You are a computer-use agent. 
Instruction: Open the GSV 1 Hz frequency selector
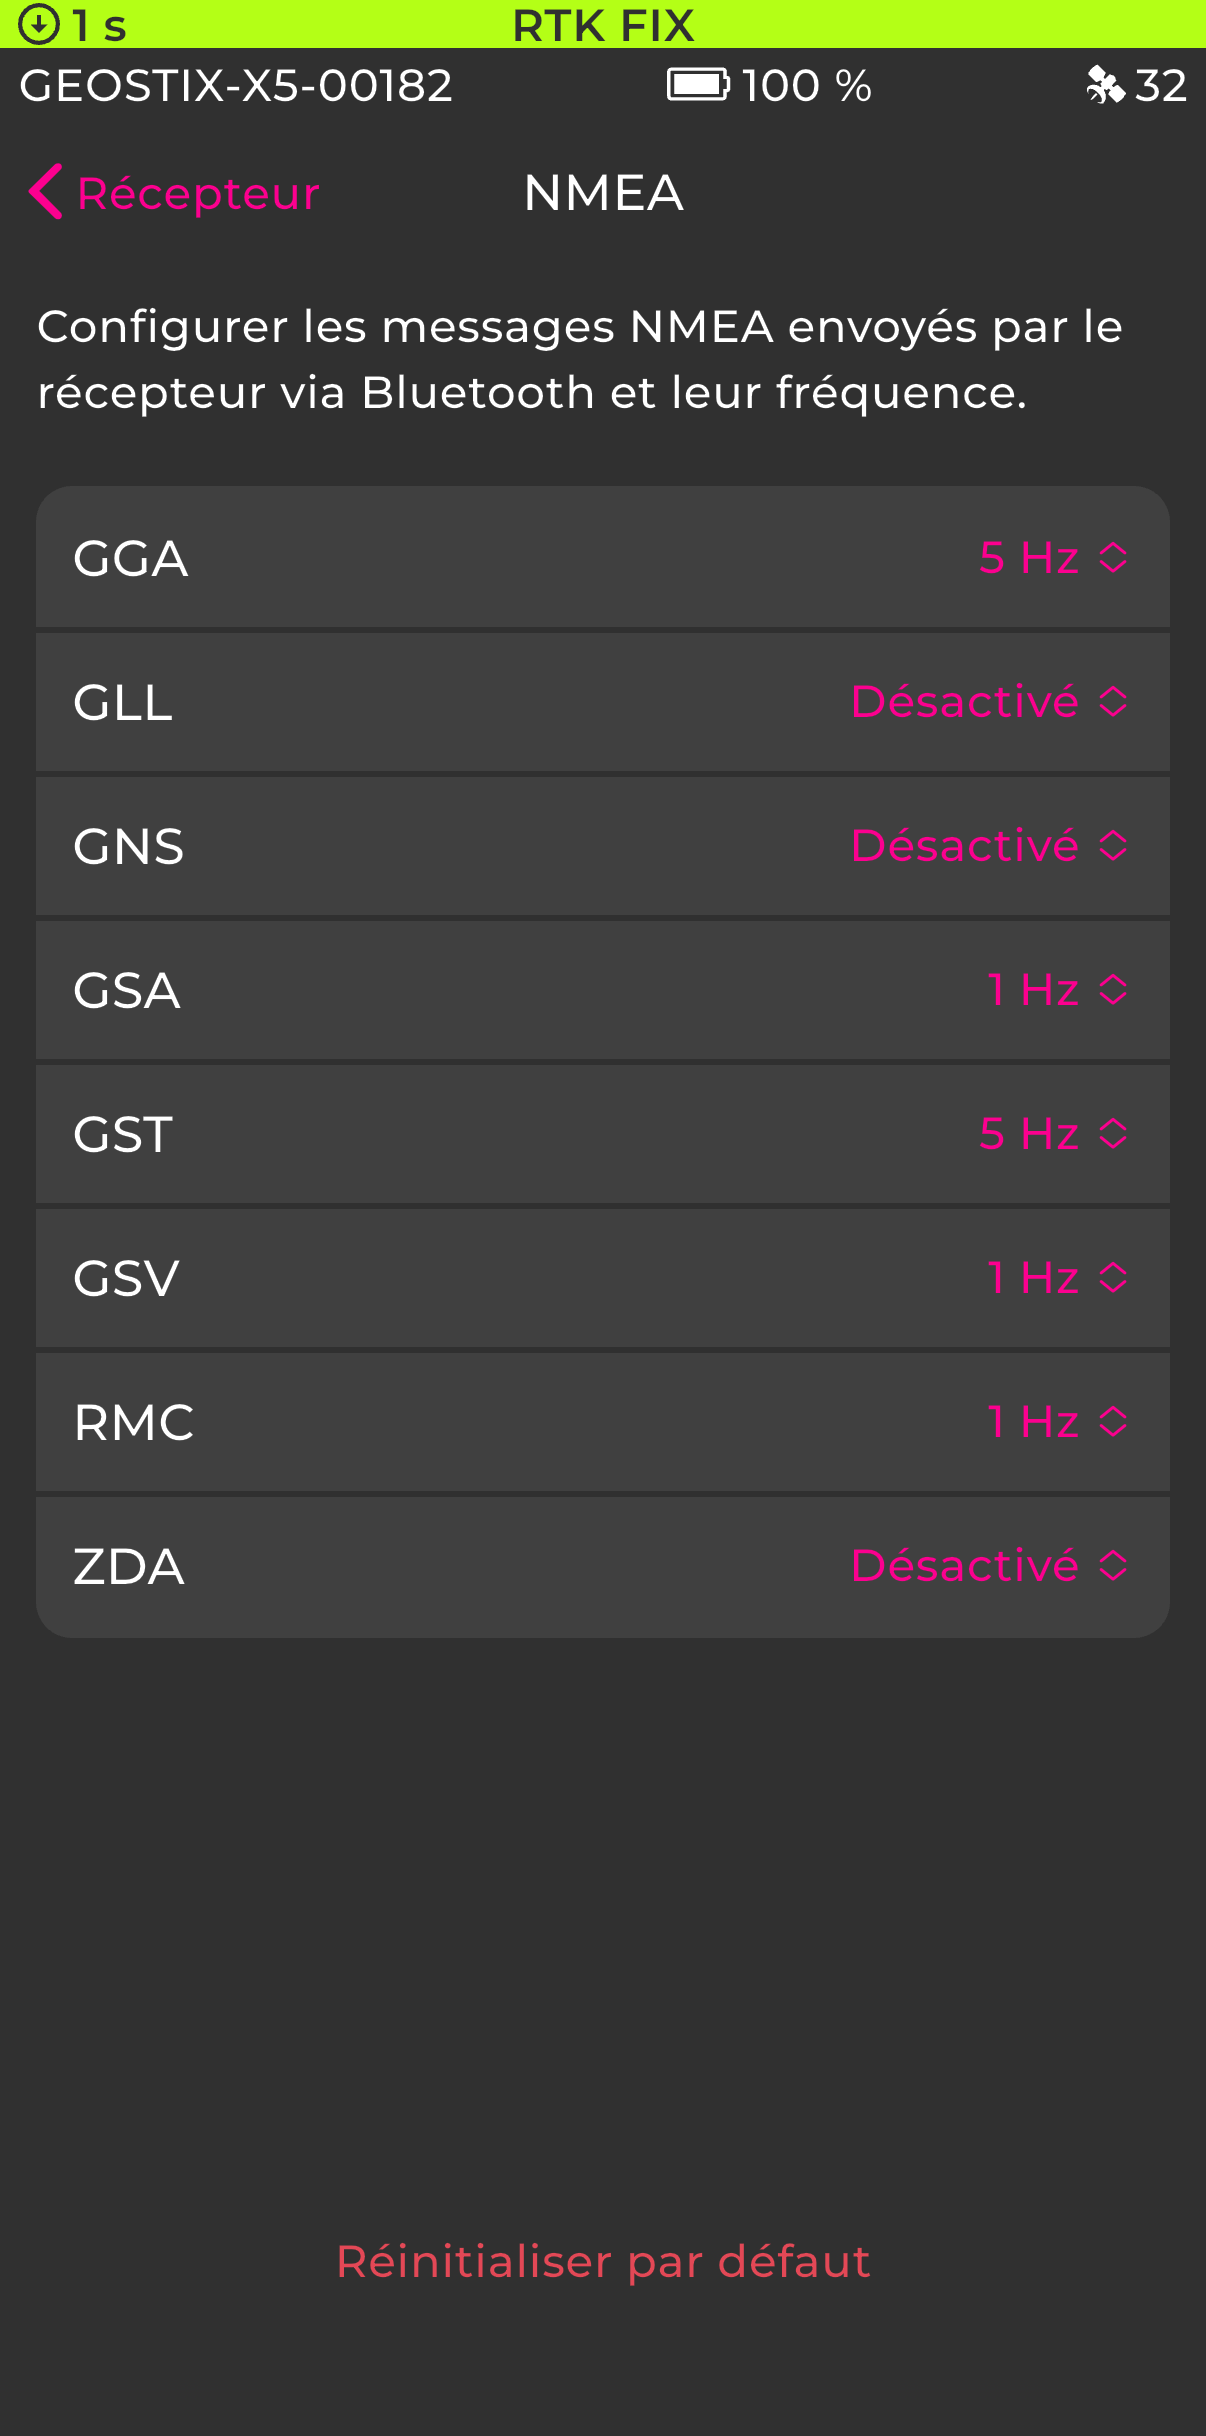(1056, 1278)
